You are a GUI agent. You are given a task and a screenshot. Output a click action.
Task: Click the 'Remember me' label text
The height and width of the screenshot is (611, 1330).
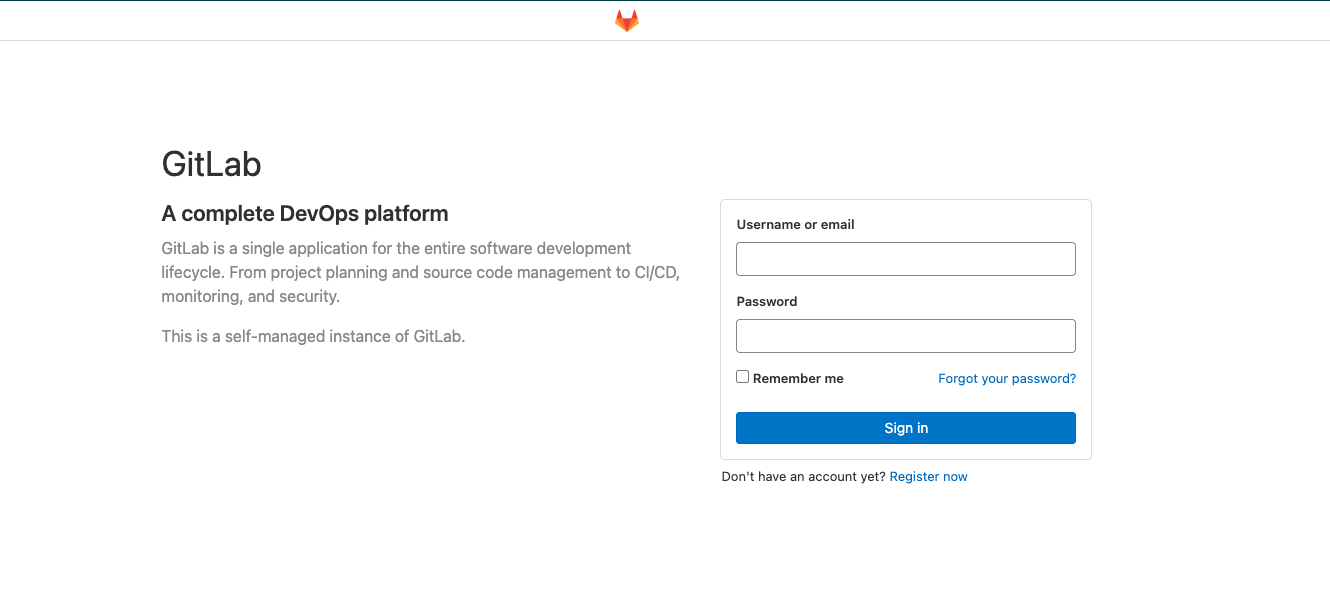point(798,379)
